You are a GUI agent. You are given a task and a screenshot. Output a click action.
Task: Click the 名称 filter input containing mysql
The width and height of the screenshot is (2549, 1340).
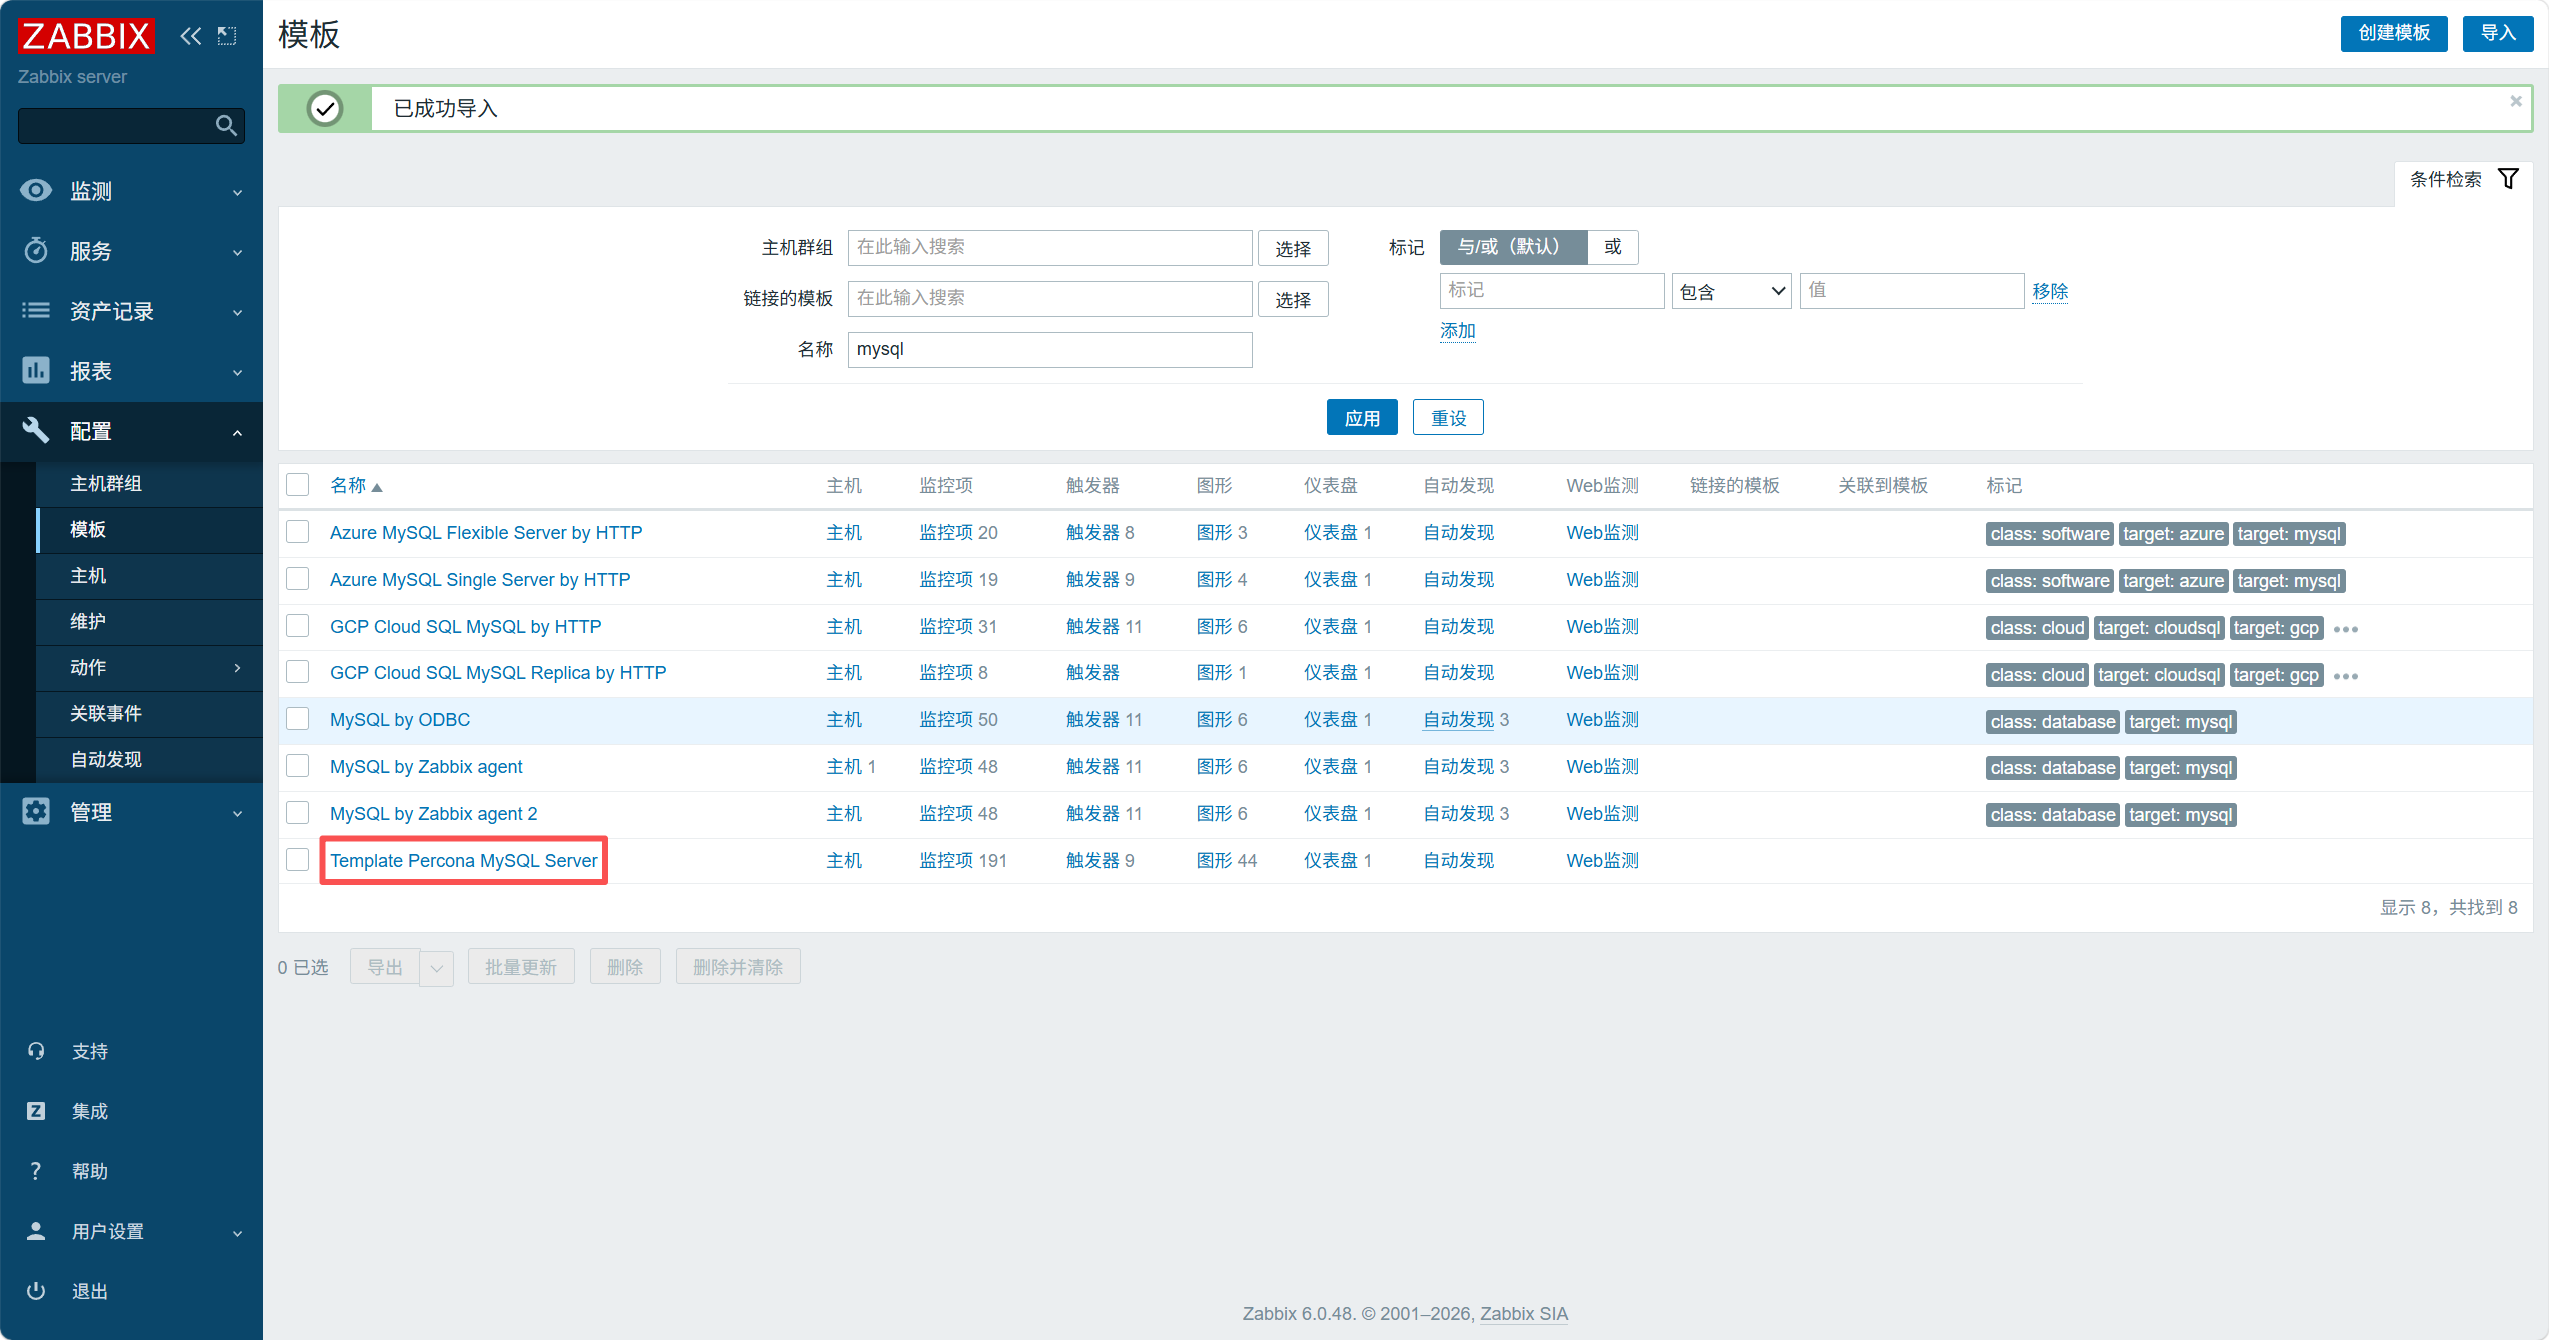(1050, 349)
